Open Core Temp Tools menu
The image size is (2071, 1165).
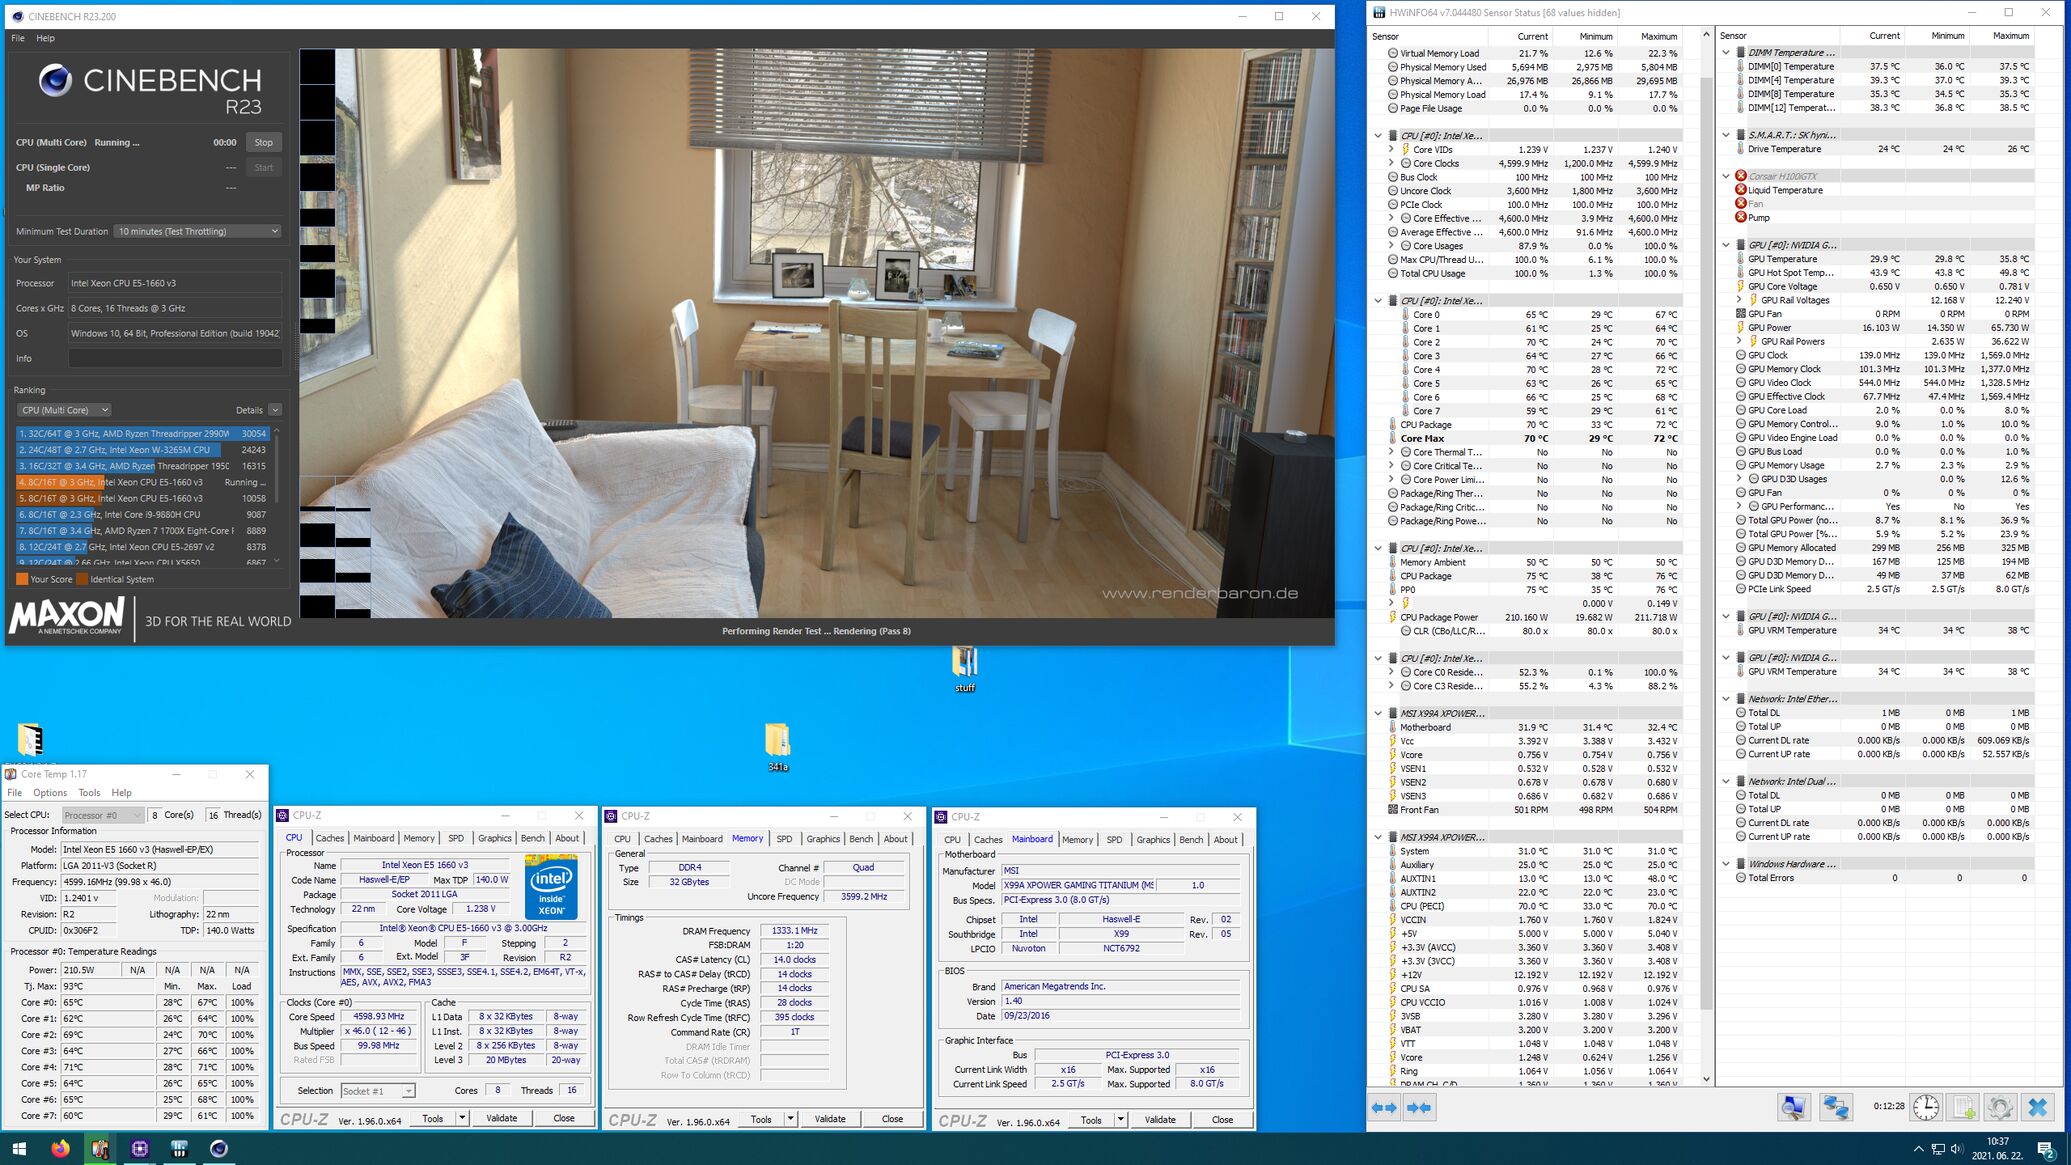coord(89,793)
